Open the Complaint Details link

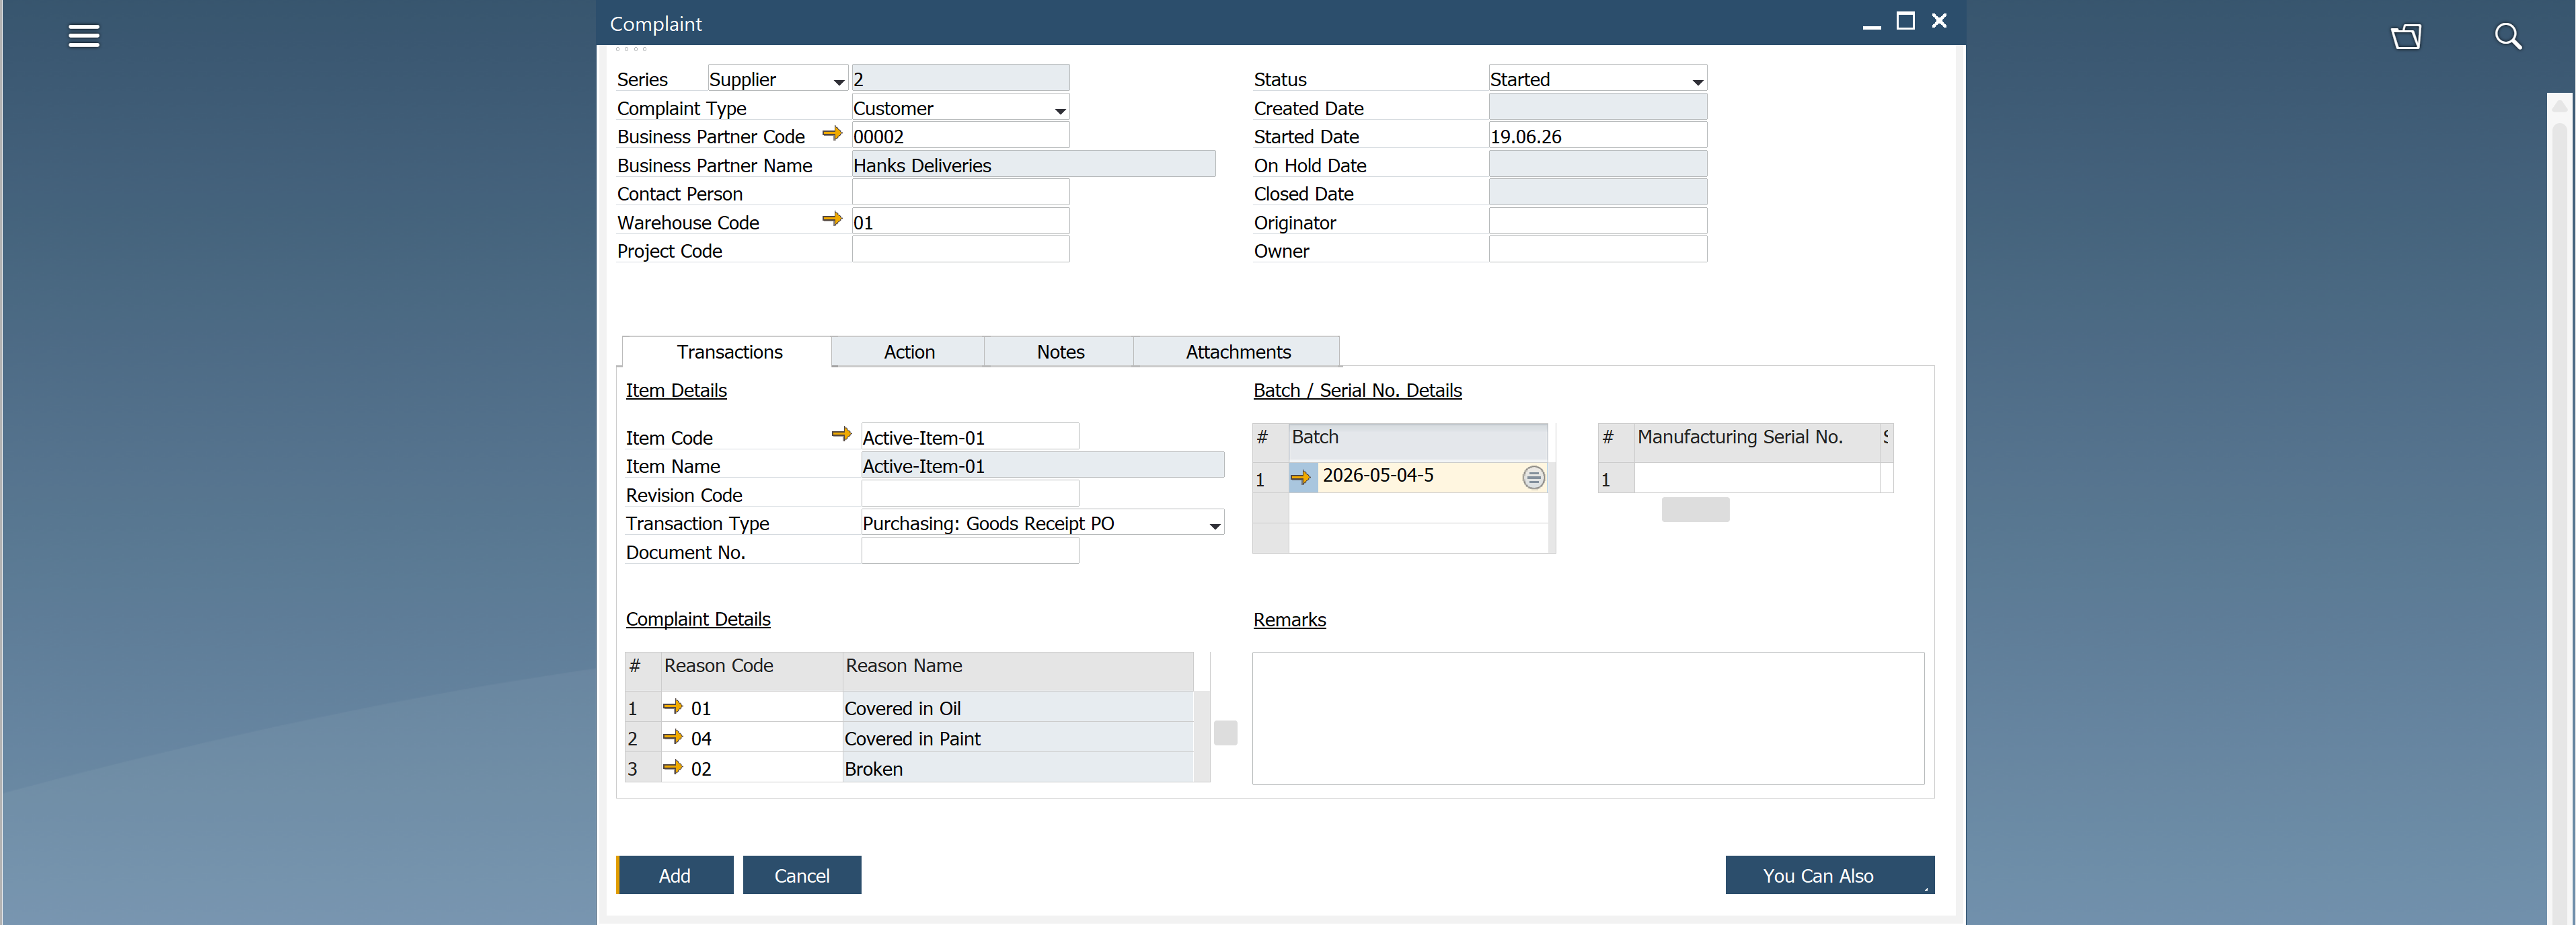pyautogui.click(x=698, y=619)
